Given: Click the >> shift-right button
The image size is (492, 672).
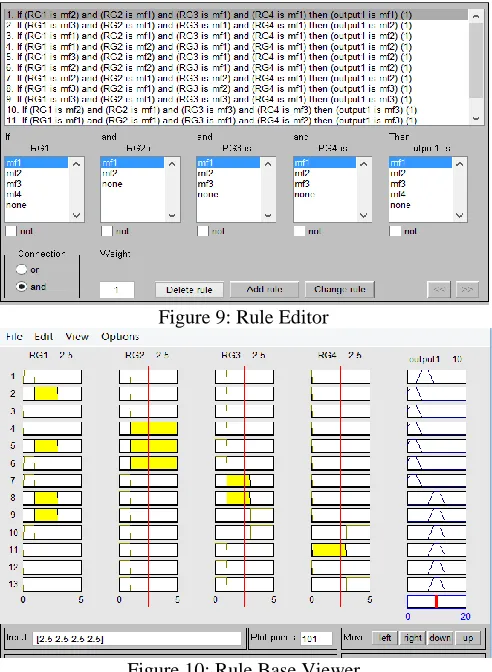Looking at the screenshot, I should pyautogui.click(x=467, y=290).
